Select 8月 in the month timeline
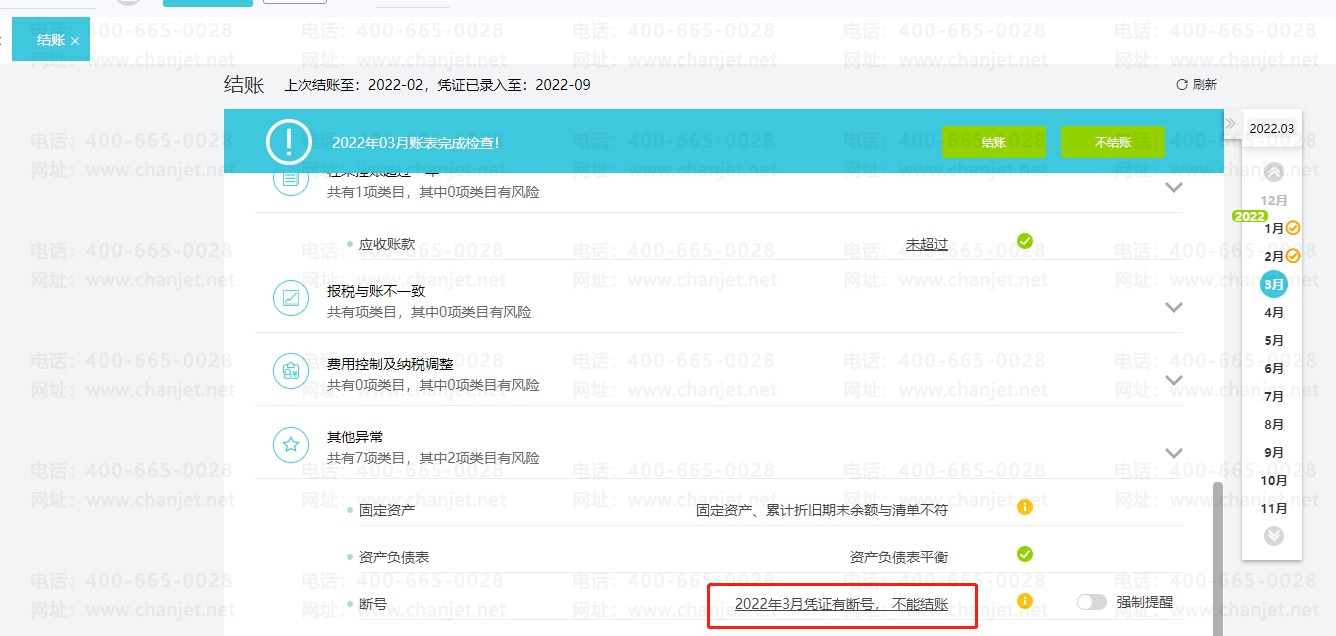Viewport: 1336px width, 636px height. [1274, 424]
